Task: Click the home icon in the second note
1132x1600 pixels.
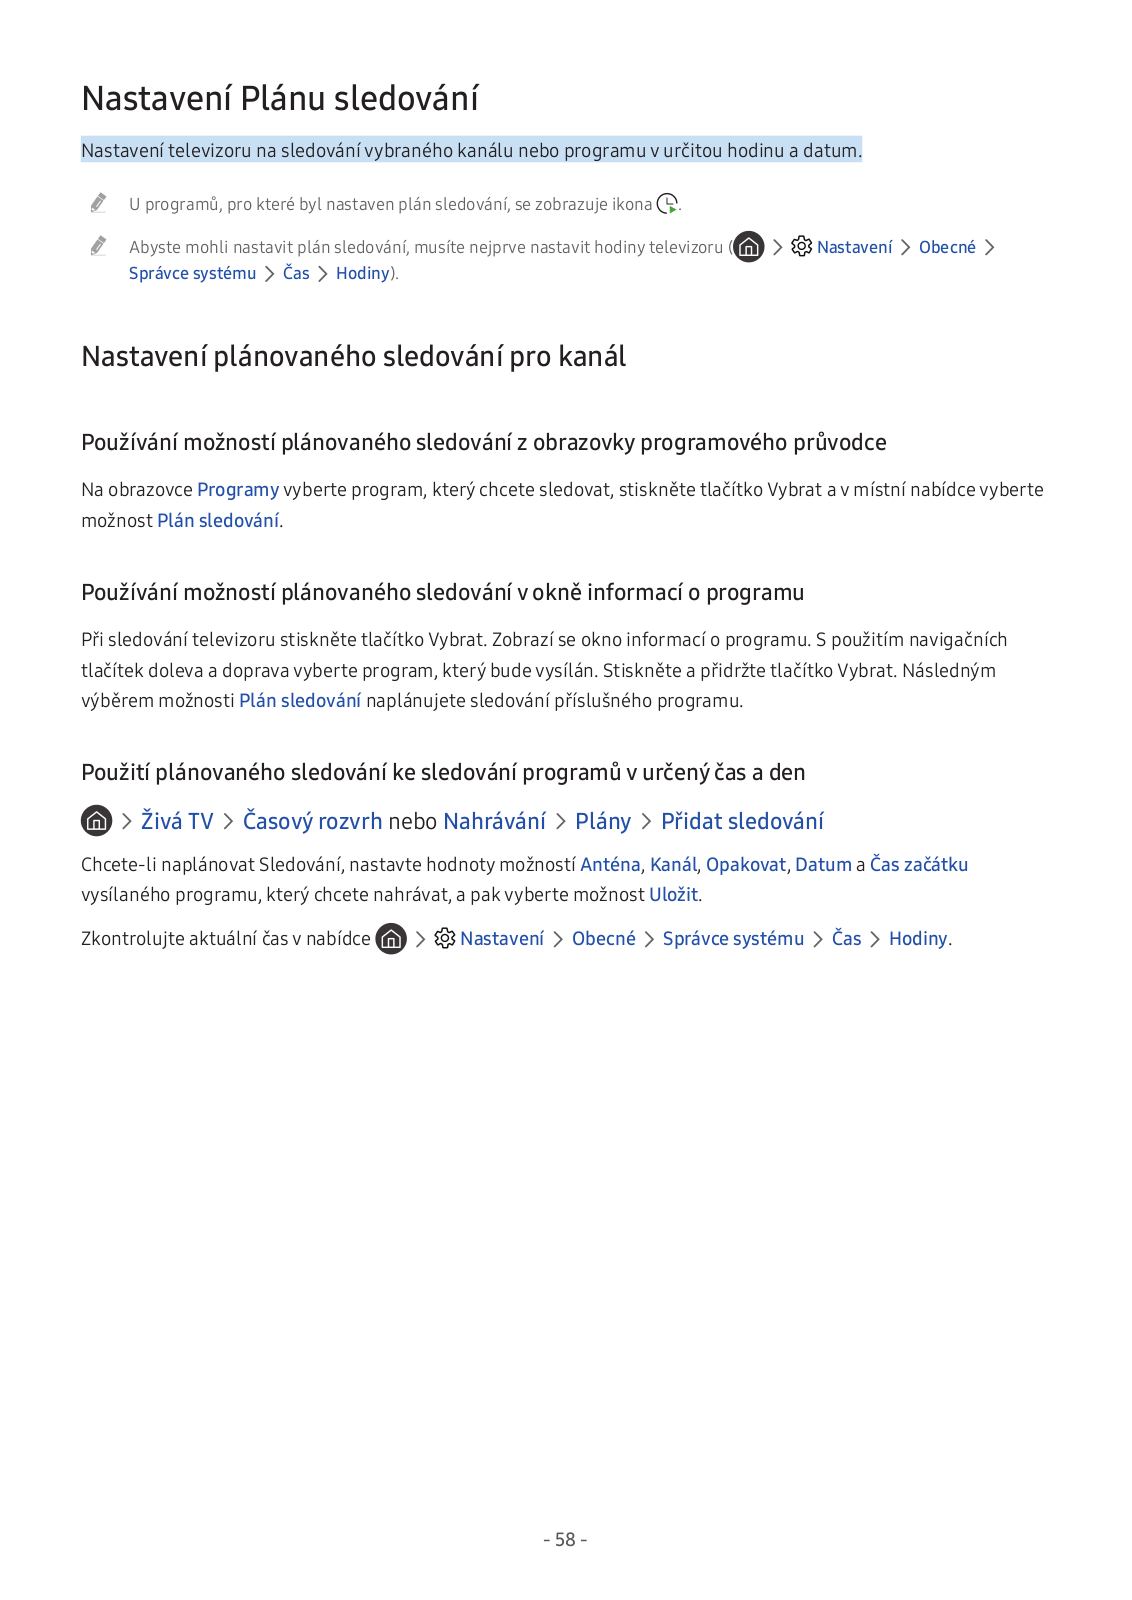Action: pos(748,247)
